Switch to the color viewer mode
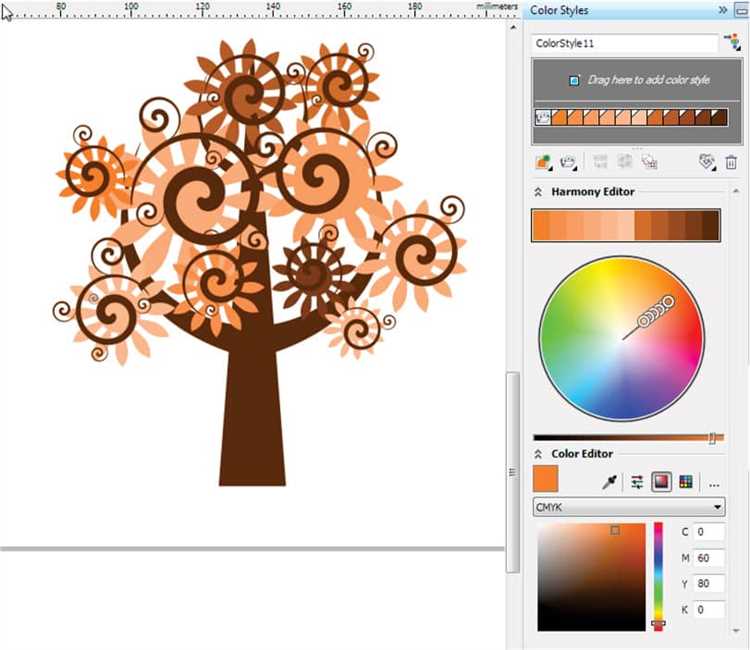The height and width of the screenshot is (650, 750). (x=661, y=482)
